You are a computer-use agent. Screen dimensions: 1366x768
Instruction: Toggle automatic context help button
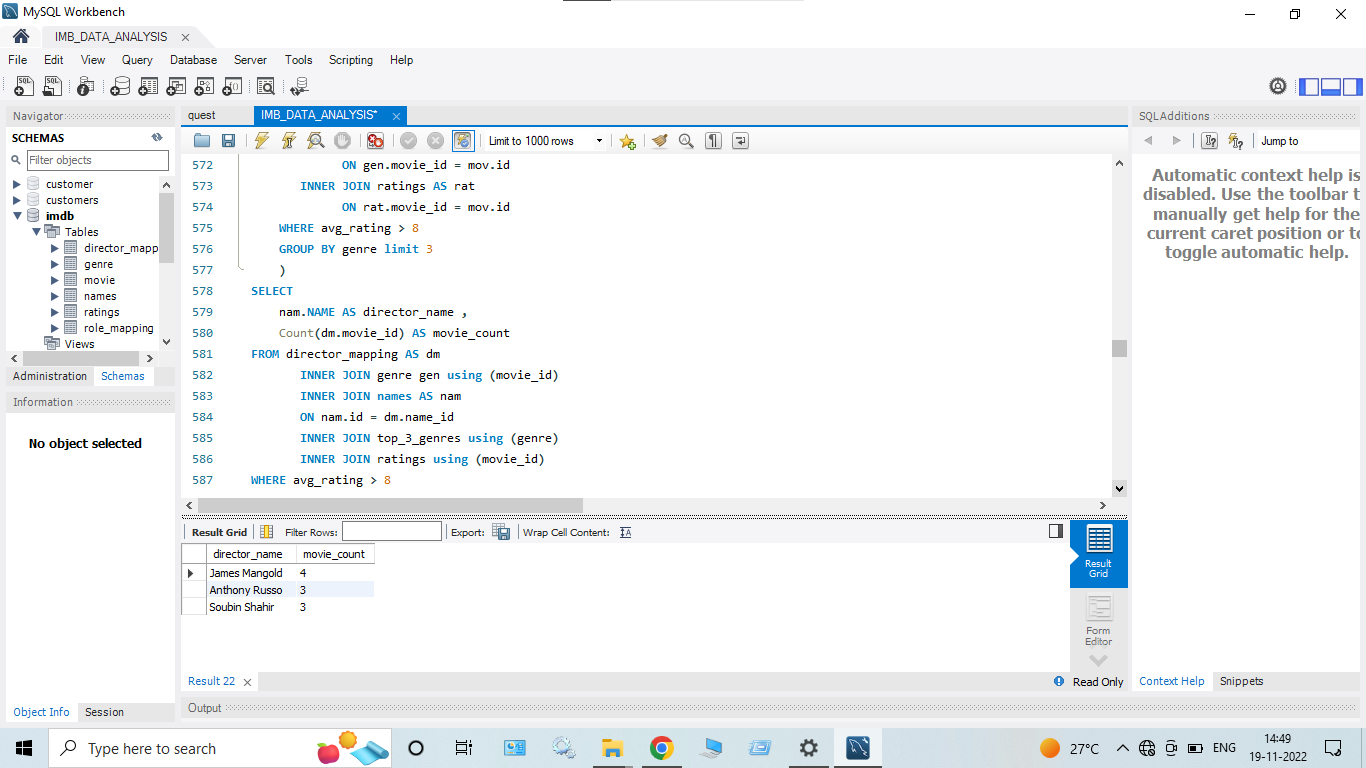tap(1236, 141)
